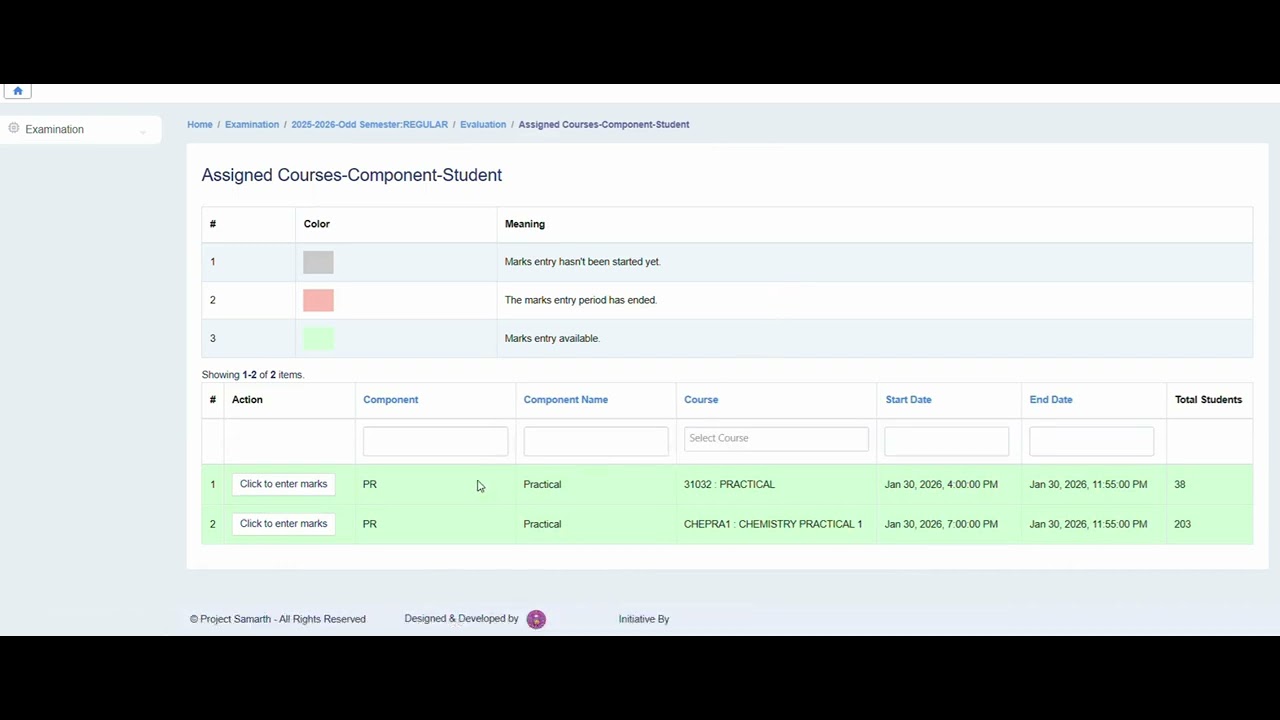Click the Examination sidebar gear icon
1280x720 pixels.
click(x=14, y=129)
